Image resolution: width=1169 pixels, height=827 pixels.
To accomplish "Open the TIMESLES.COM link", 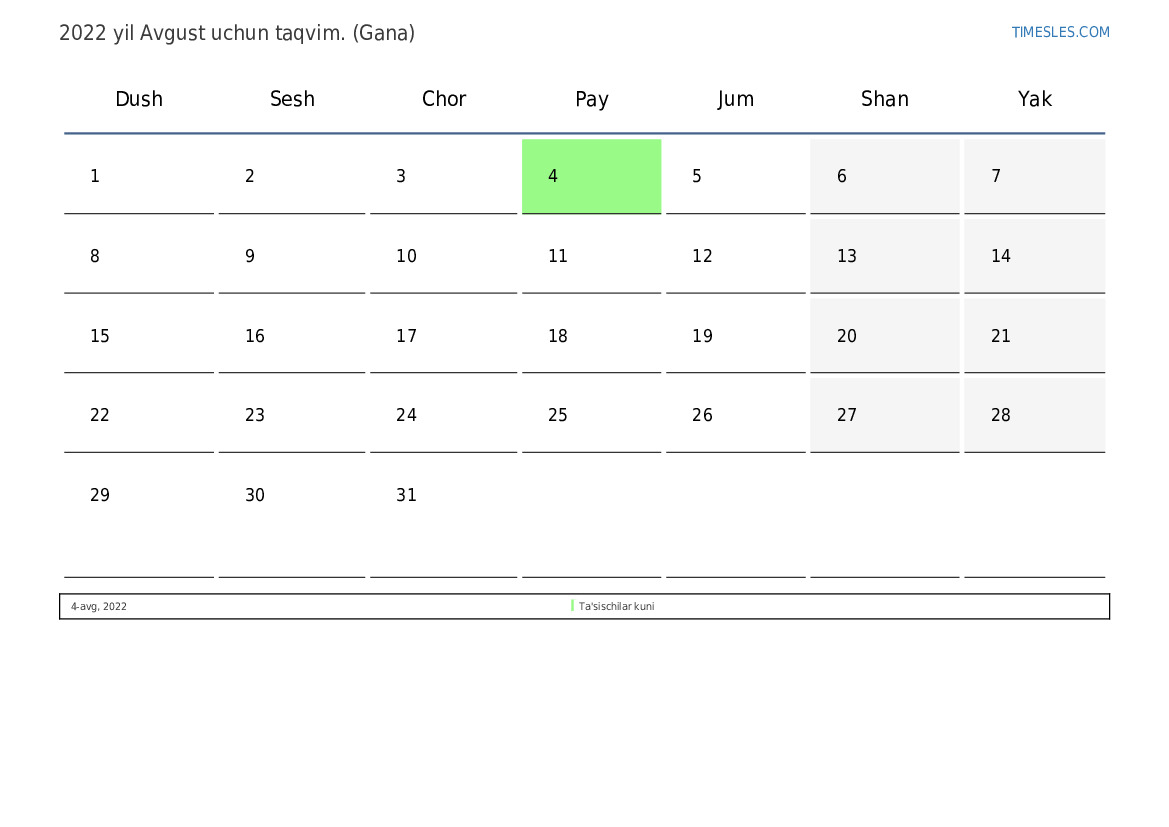I will coord(1060,32).
